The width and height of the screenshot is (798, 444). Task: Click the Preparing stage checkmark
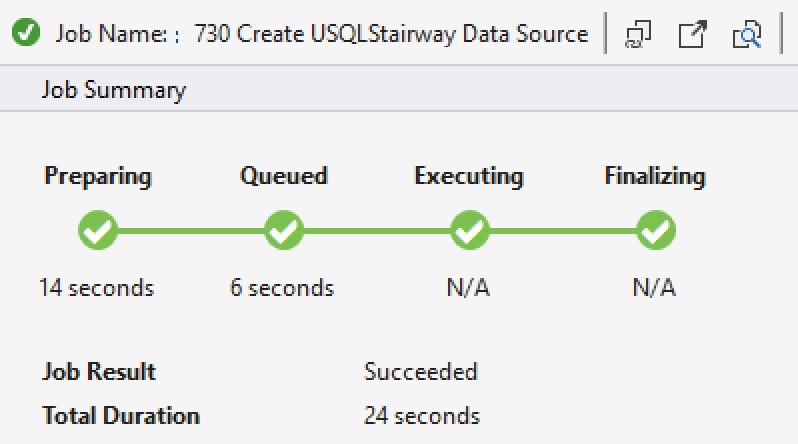(x=98, y=232)
